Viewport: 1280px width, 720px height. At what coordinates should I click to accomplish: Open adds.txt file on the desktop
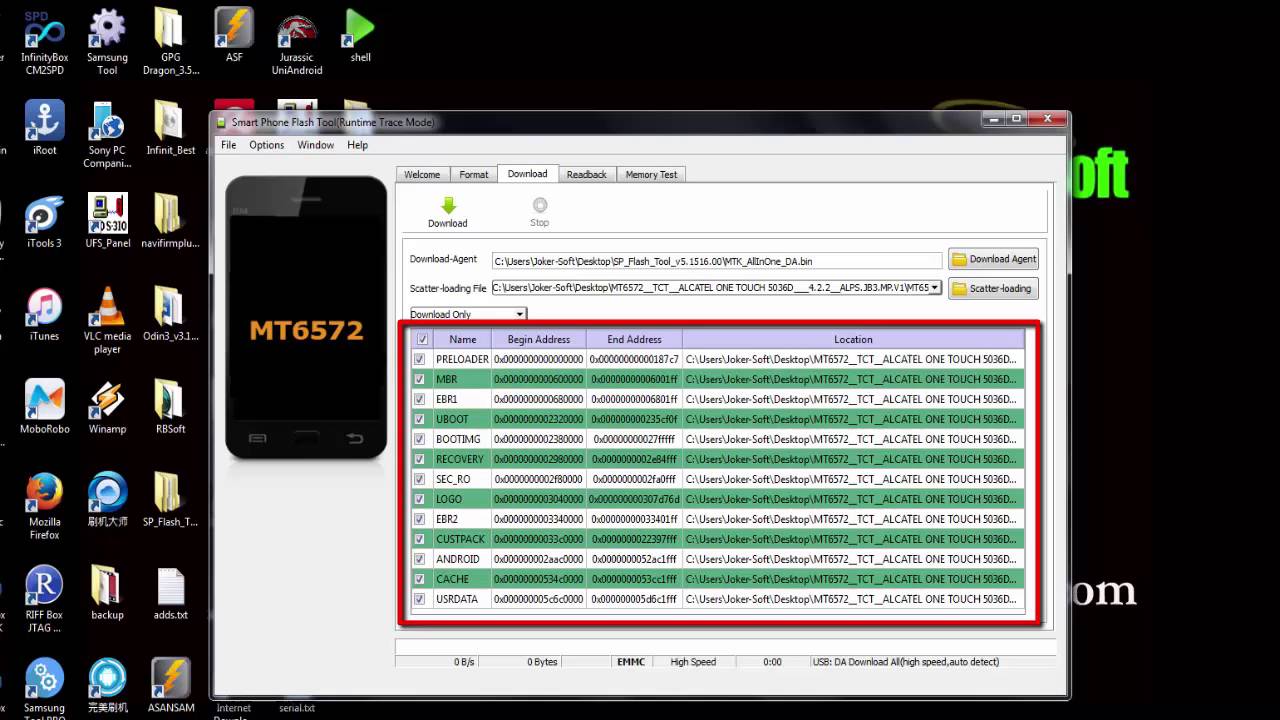pos(171,593)
